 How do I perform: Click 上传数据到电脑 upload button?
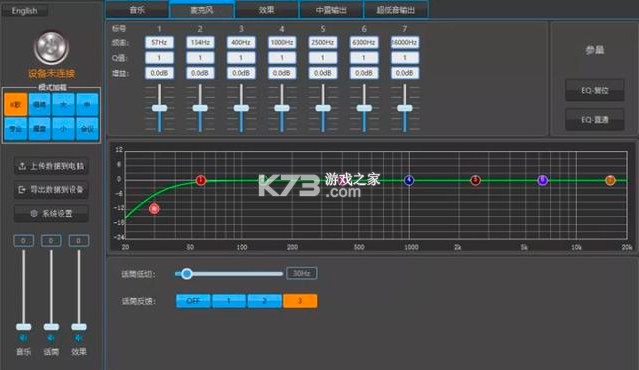click(x=51, y=166)
